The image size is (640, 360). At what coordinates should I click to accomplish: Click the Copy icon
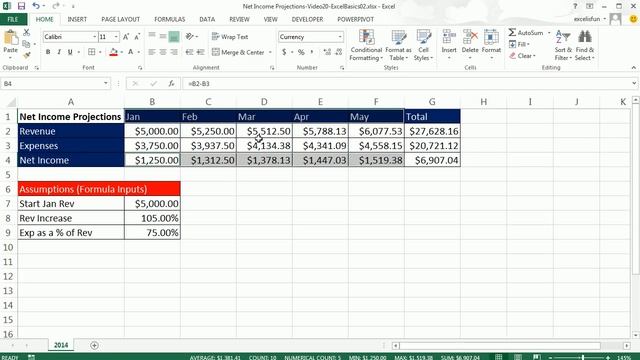click(27, 44)
